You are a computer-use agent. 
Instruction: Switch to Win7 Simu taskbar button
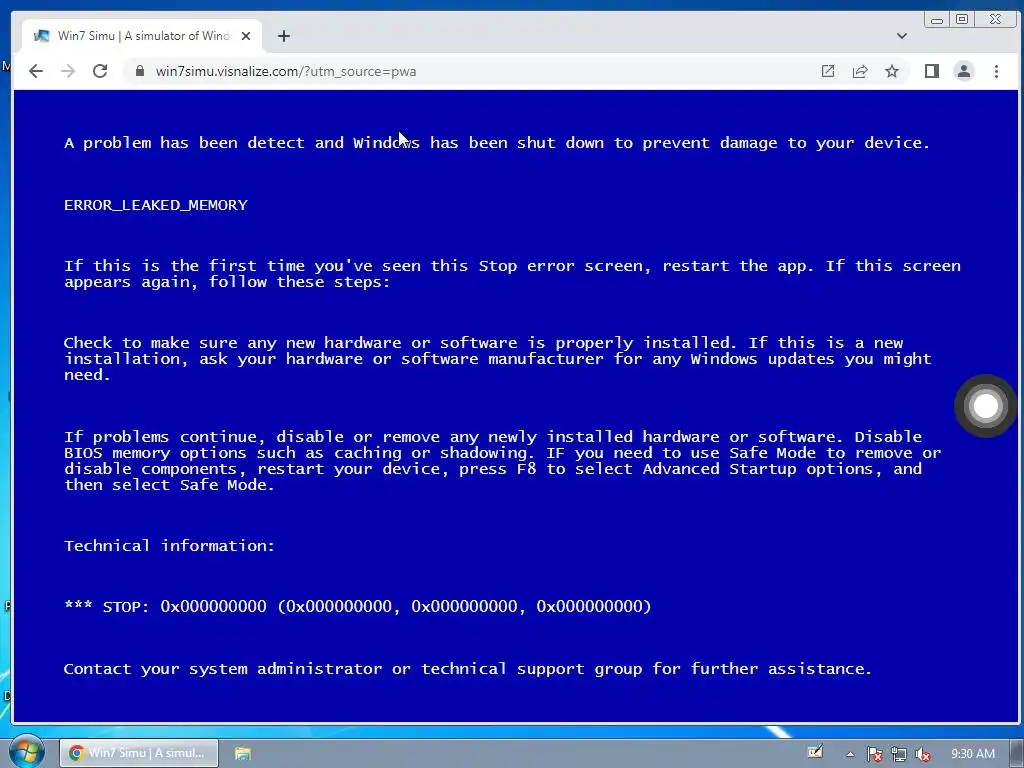point(139,753)
